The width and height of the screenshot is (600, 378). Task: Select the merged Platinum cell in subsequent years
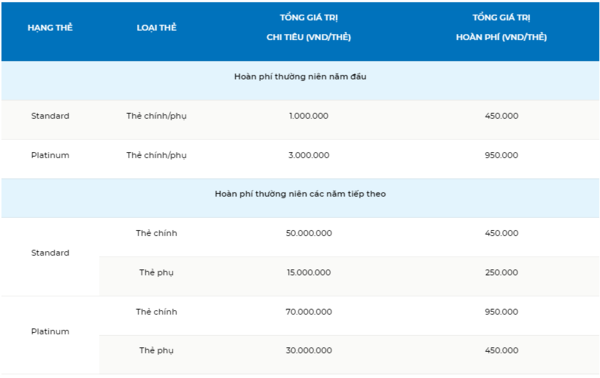(x=50, y=331)
